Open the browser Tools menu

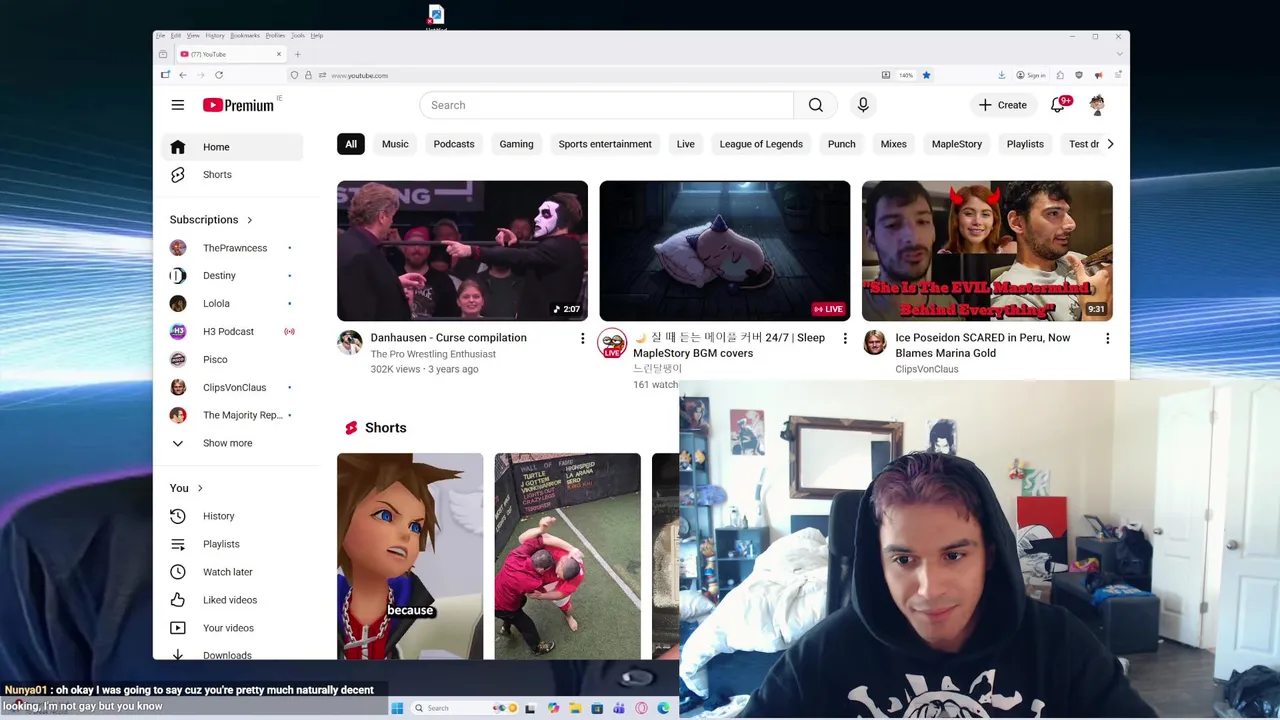tap(298, 36)
